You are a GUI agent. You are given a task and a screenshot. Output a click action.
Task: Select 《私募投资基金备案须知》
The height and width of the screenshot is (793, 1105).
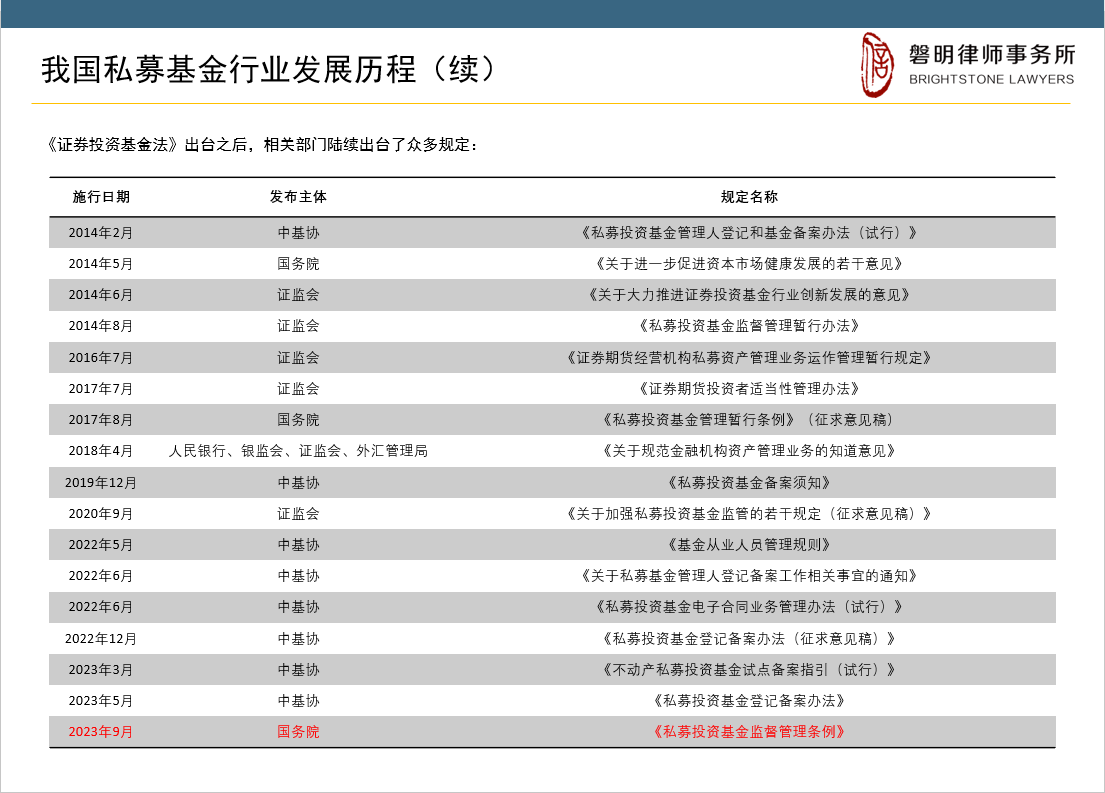(x=749, y=483)
